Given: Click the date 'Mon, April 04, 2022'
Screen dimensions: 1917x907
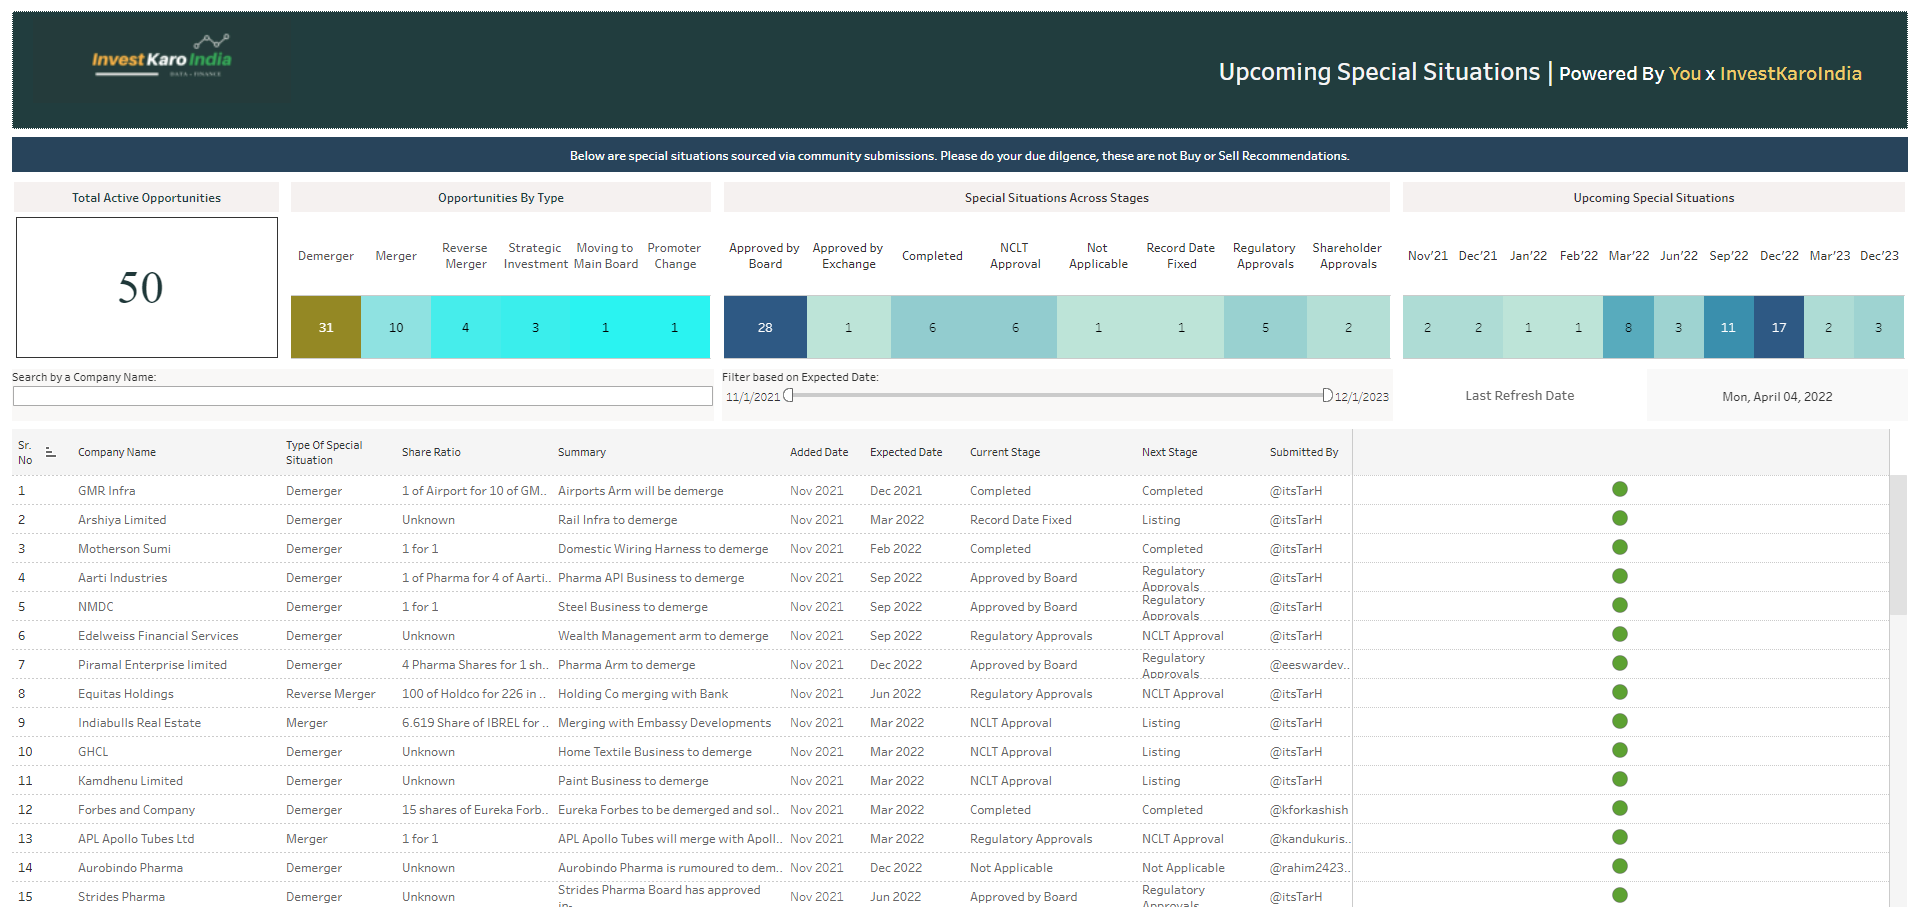Looking at the screenshot, I should pos(1777,397).
